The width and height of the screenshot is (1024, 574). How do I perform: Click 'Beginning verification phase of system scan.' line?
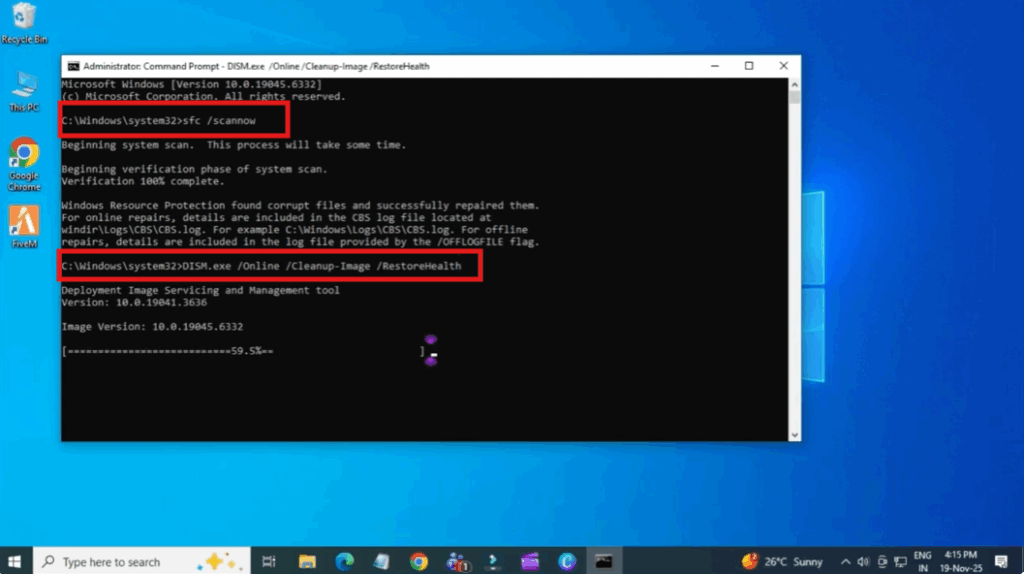tap(194, 169)
